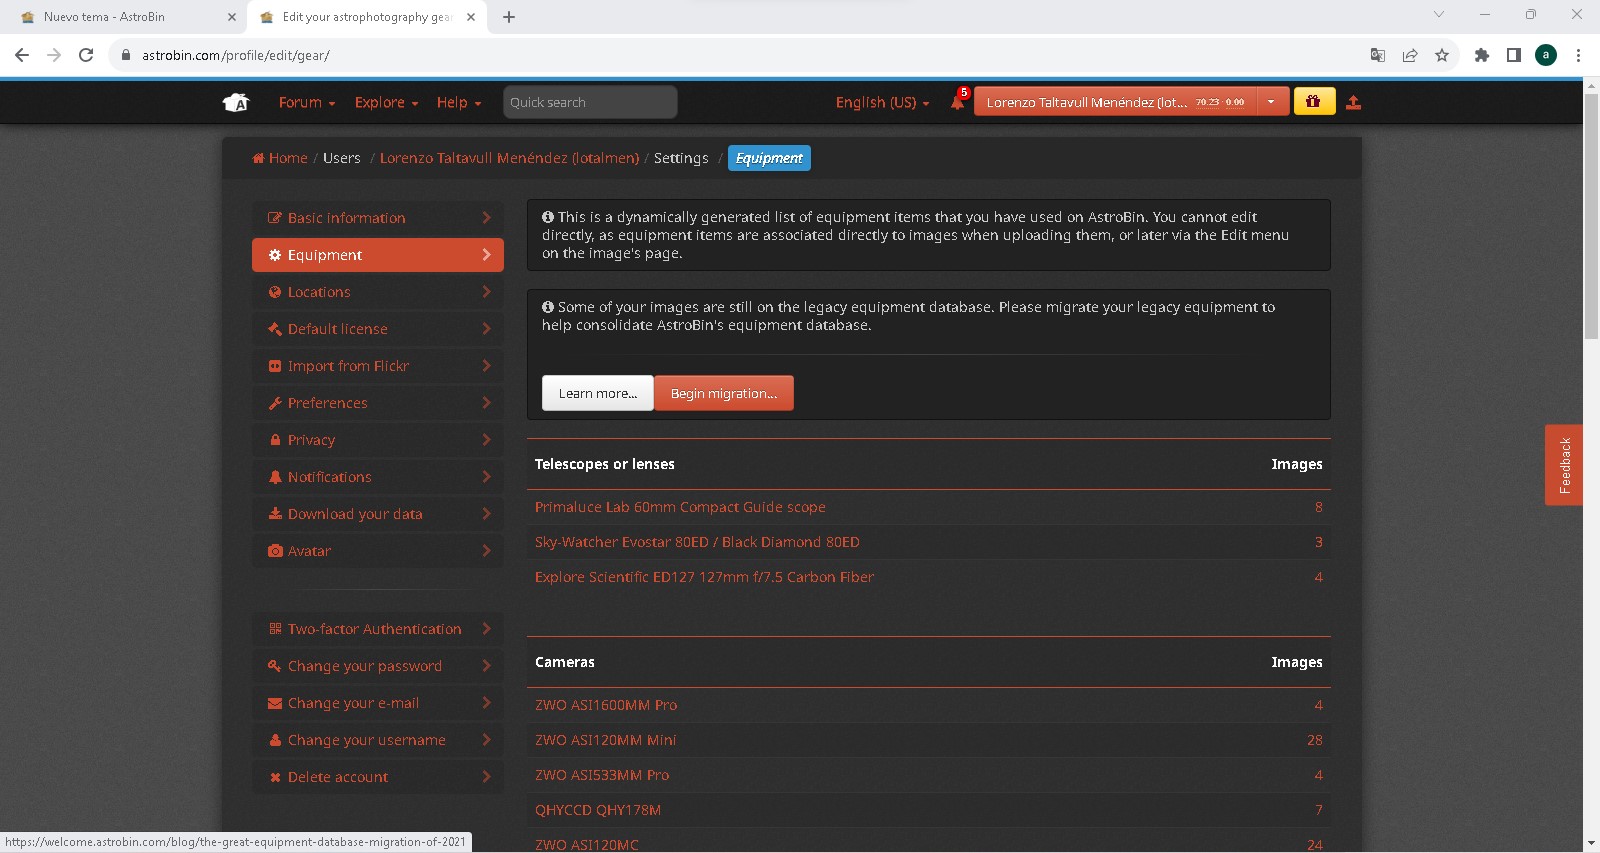Open the notifications bell icon
This screenshot has width=1600, height=853.
click(957, 102)
